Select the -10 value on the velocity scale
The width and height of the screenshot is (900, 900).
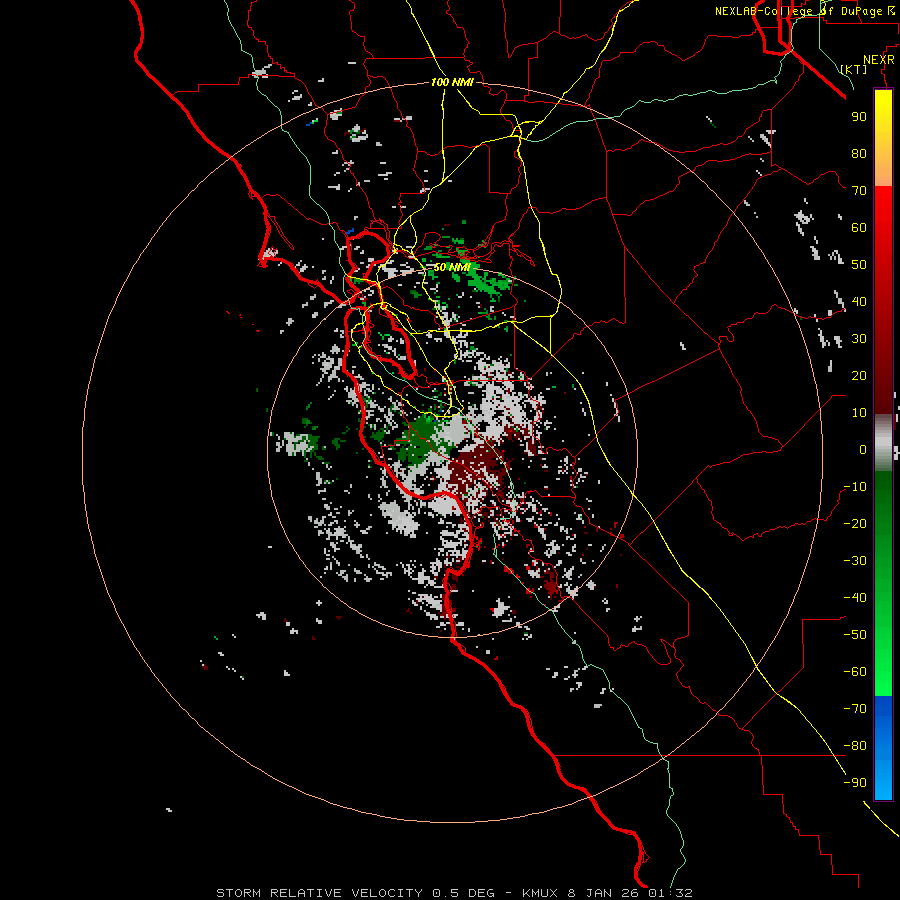[x=855, y=487]
